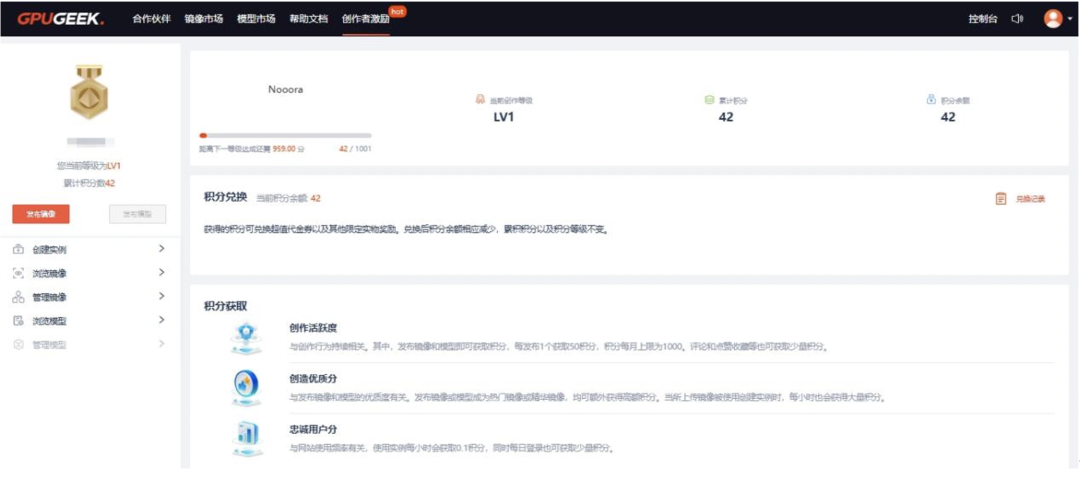Click the 42 value under 累计积分
1080x477 pixels.
pyautogui.click(x=726, y=117)
